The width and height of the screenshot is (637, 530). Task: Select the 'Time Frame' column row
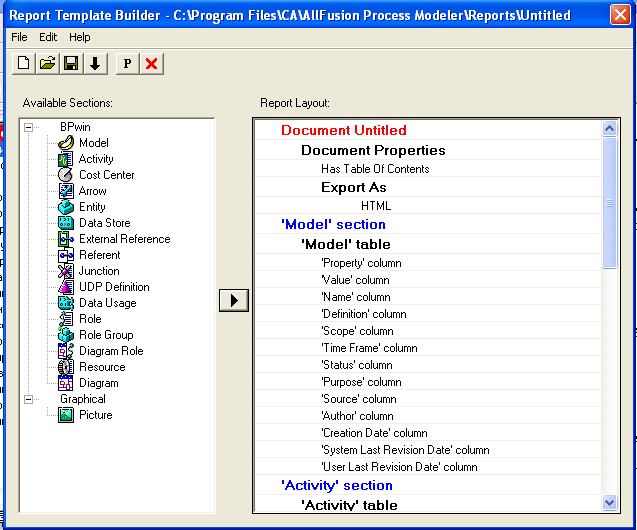[x=428, y=348]
